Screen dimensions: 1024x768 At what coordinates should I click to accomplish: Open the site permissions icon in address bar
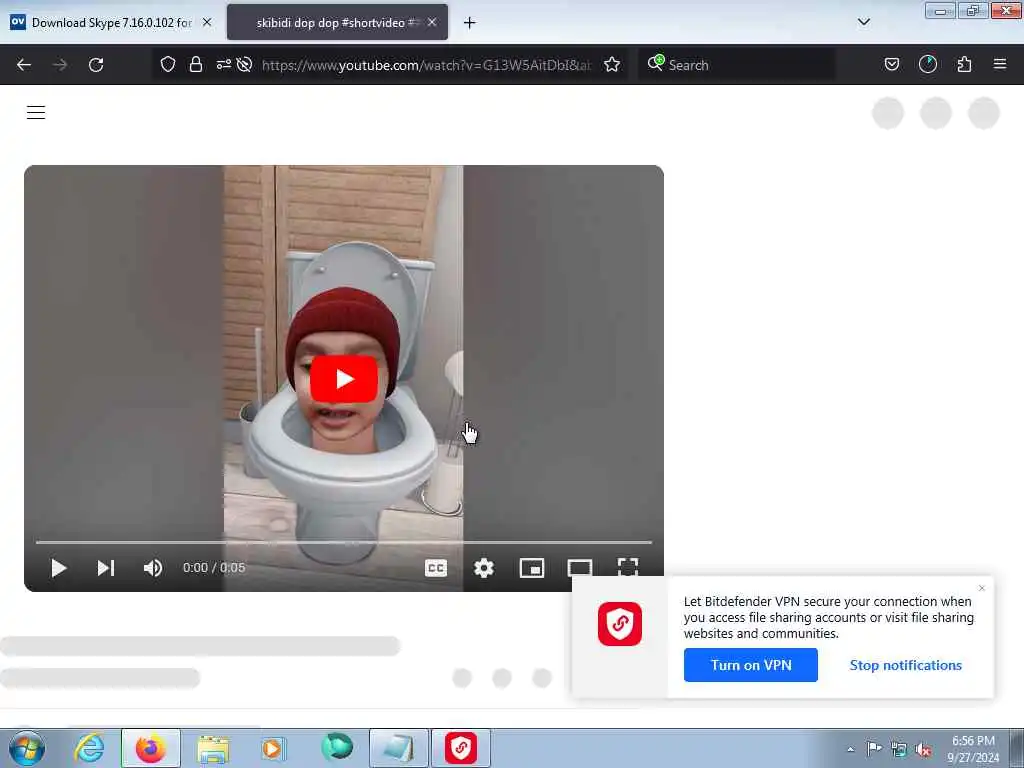224,64
